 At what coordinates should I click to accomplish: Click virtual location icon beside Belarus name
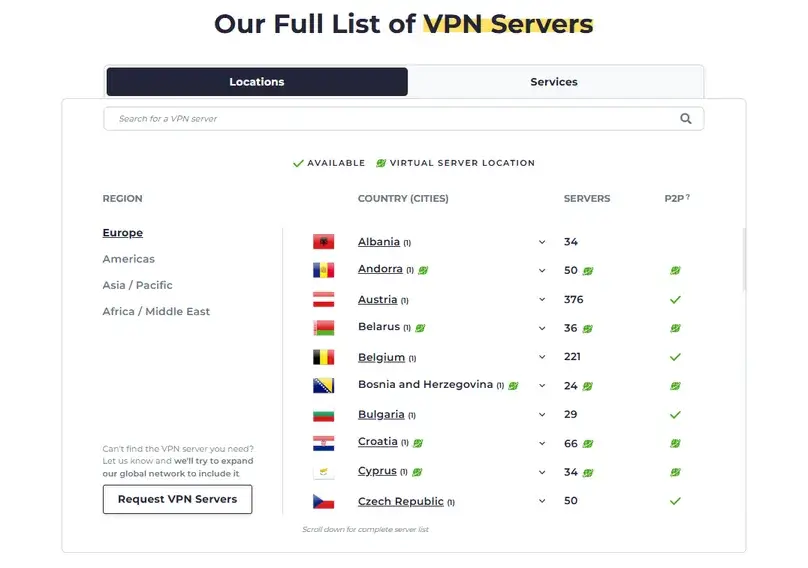point(420,328)
